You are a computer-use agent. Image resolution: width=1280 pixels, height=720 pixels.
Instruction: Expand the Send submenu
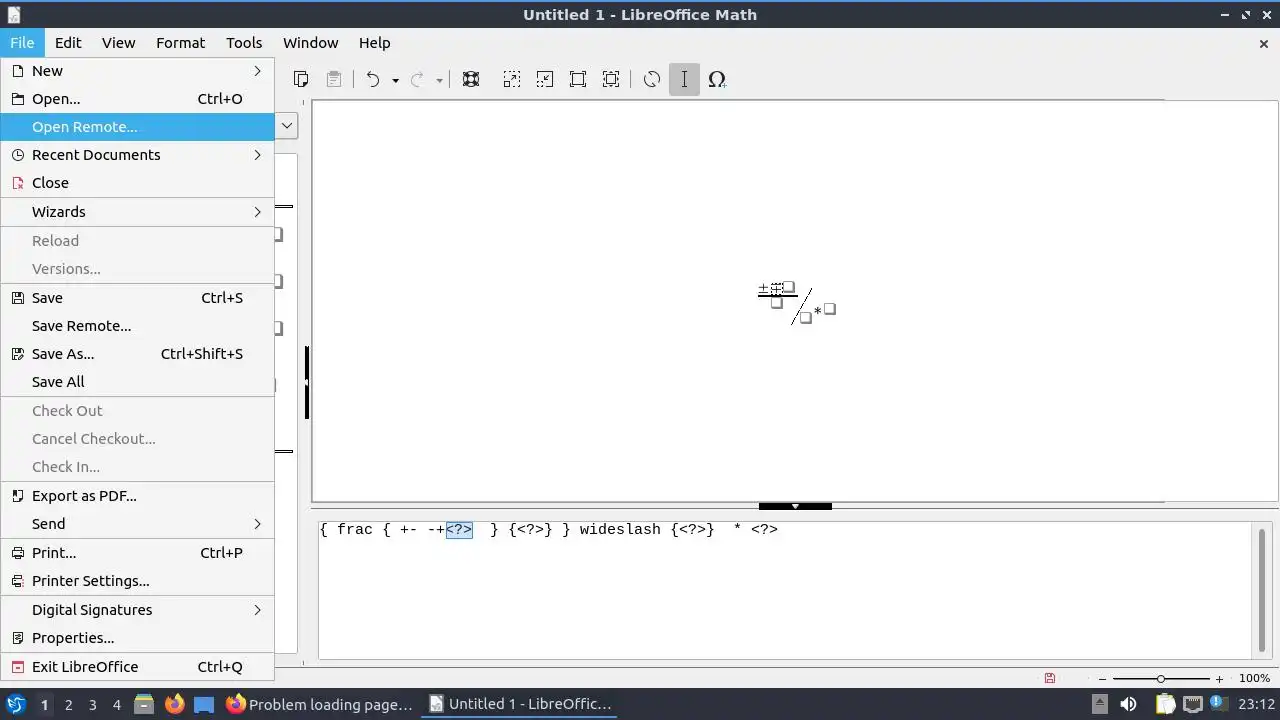coord(137,524)
